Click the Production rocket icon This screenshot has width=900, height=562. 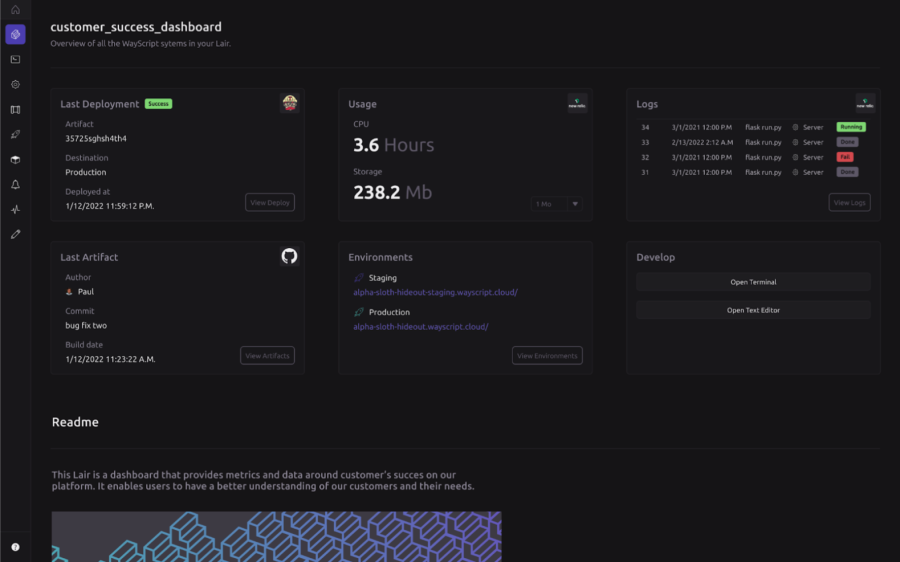359,312
